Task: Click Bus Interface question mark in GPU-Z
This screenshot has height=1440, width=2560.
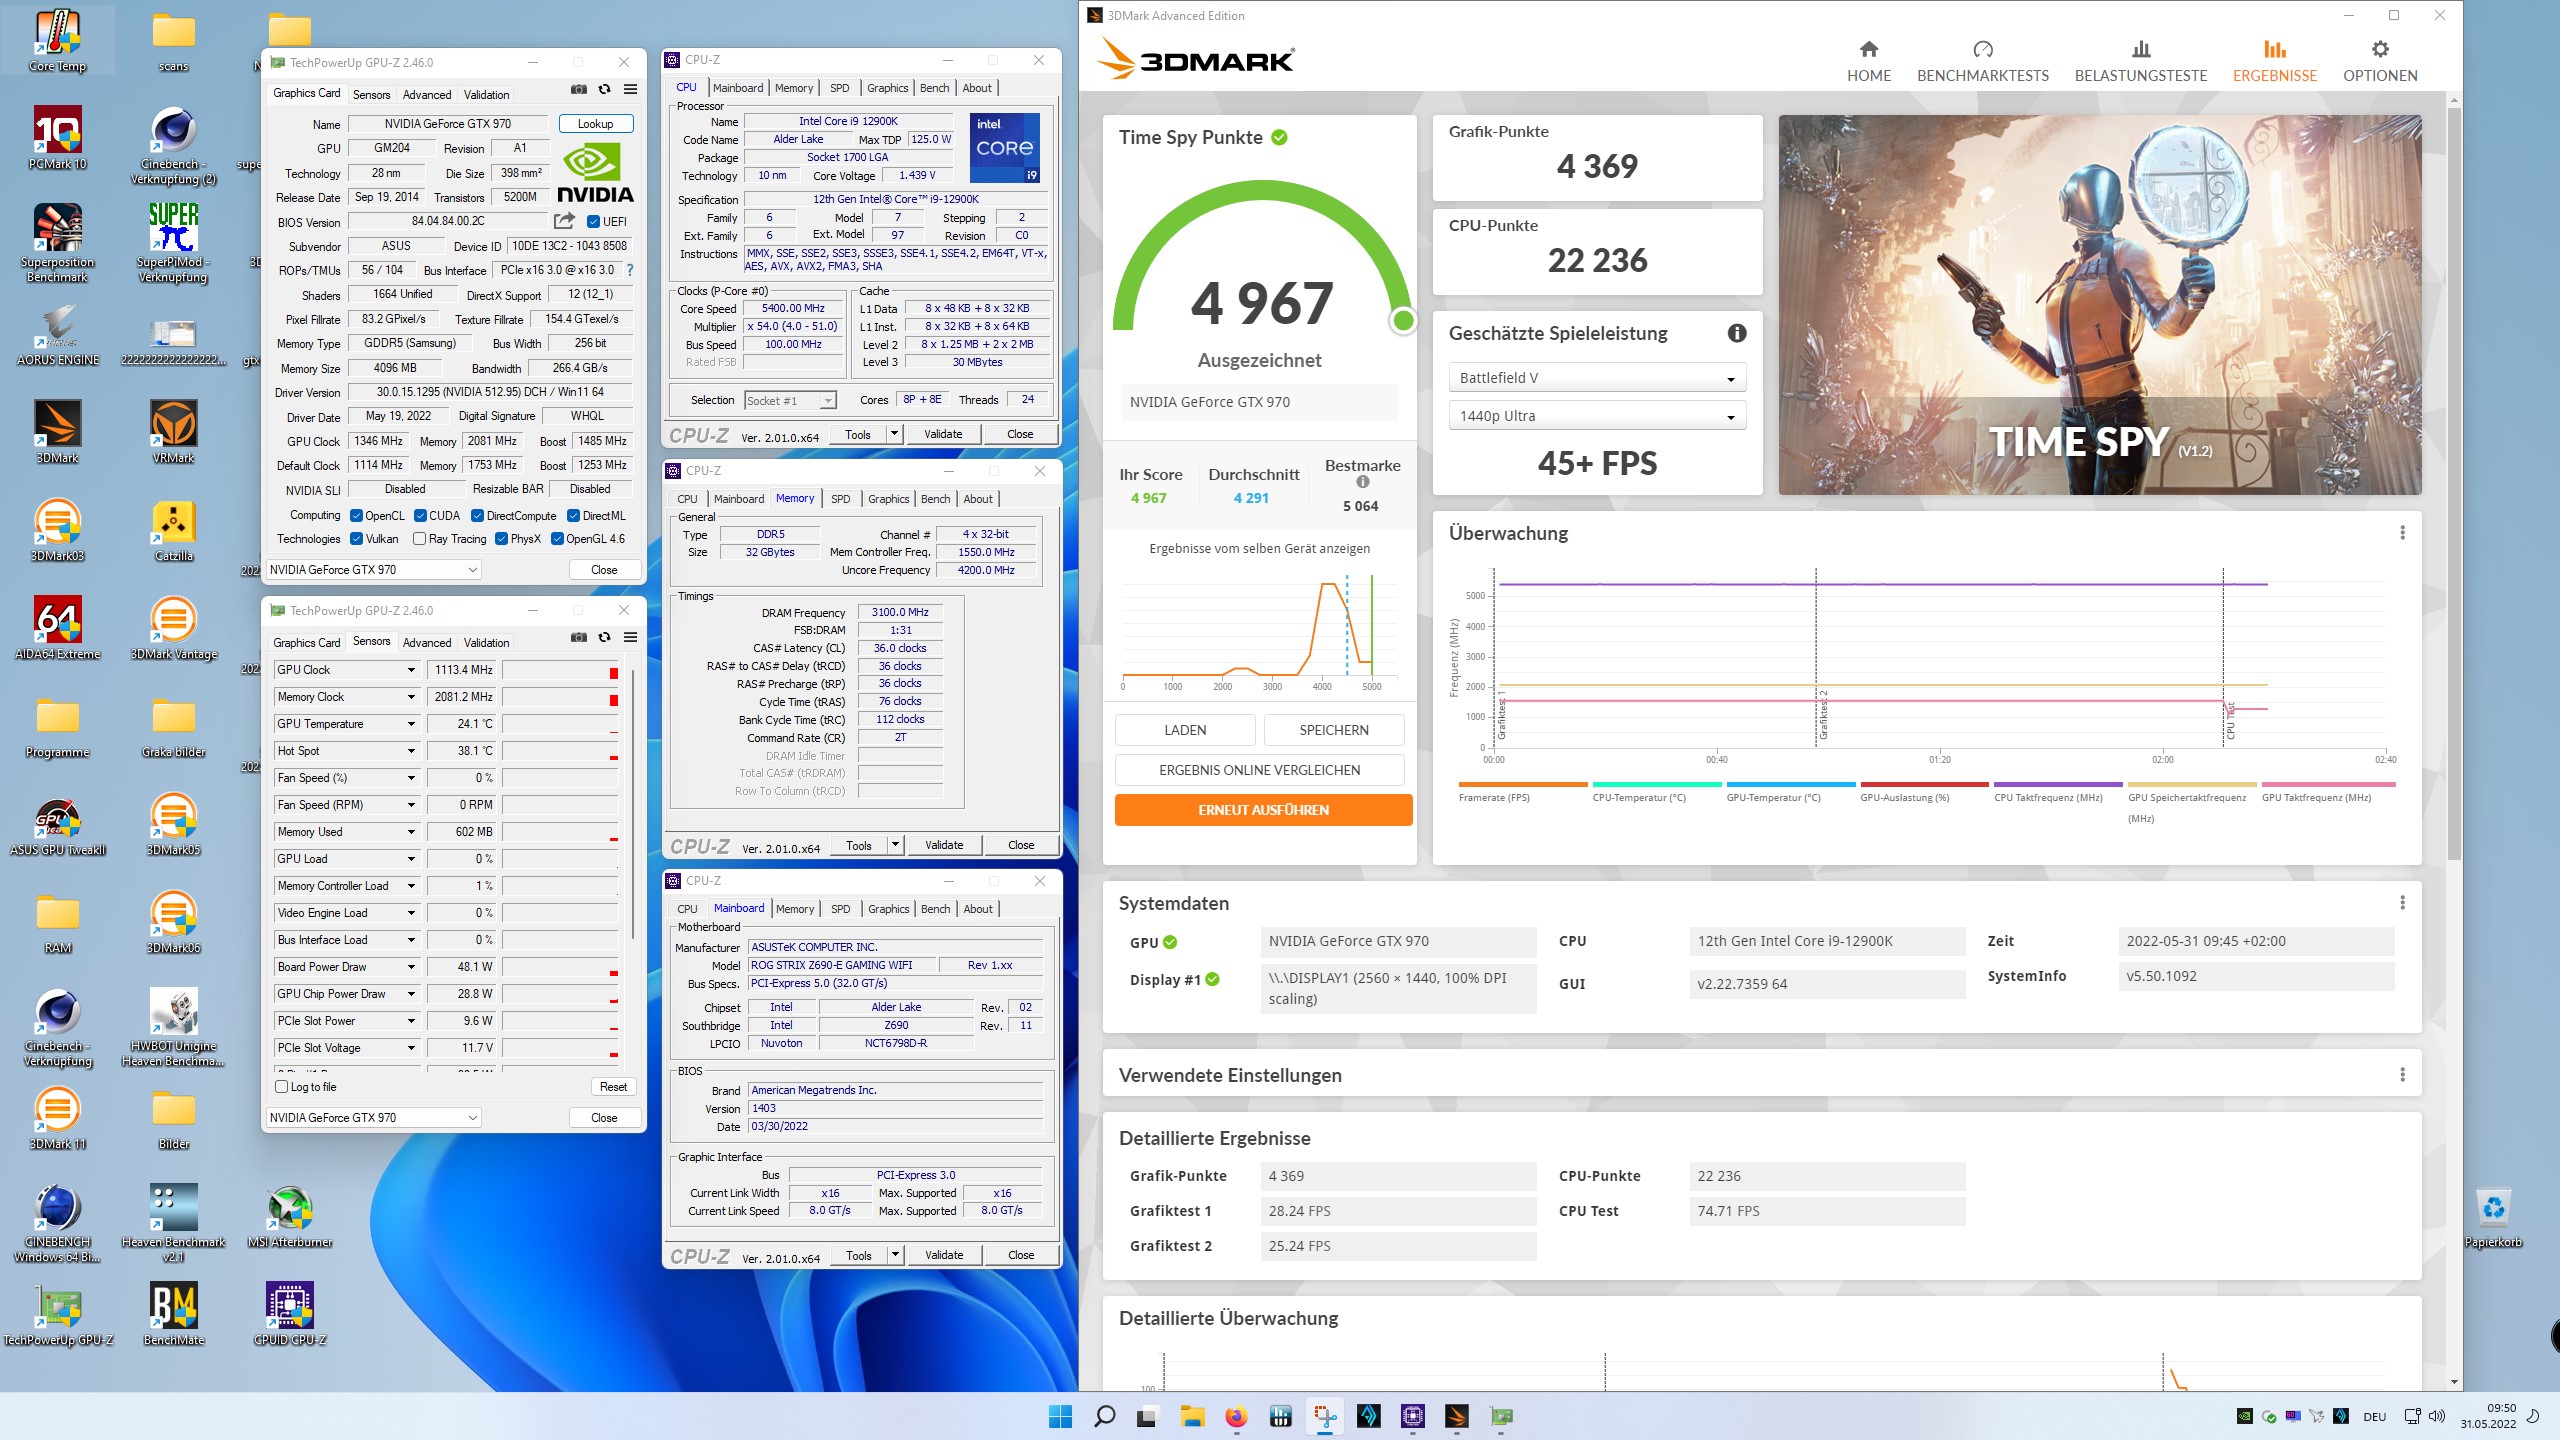Action: click(630, 270)
